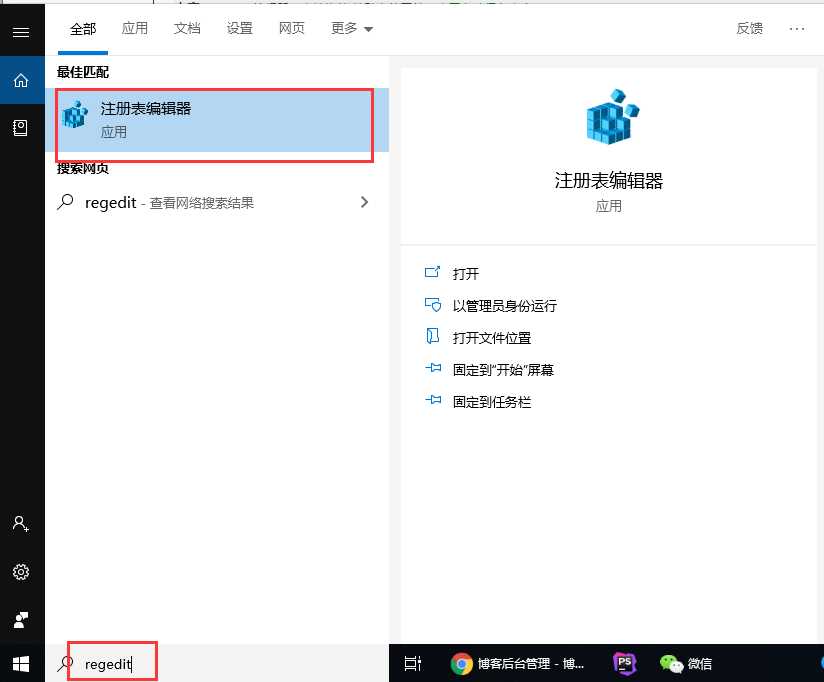Open the hamburger menu in search sidebar
The image size is (824, 682).
pos(21,33)
